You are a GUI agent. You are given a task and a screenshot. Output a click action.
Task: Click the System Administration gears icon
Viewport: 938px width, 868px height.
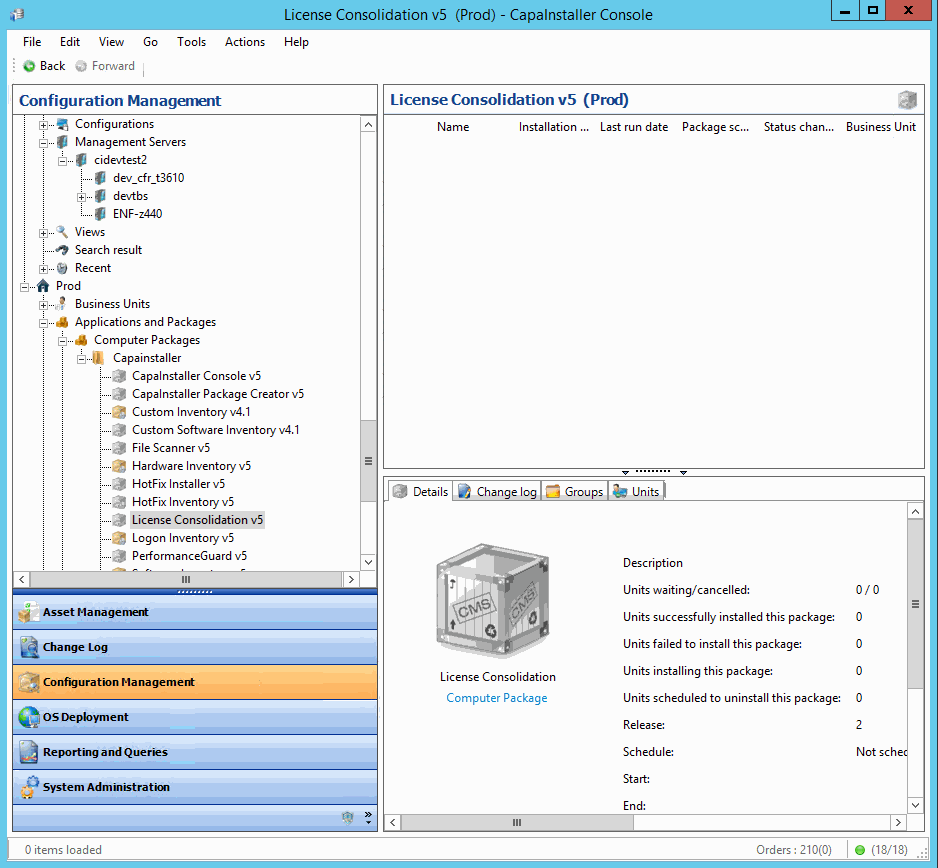tap(28, 787)
